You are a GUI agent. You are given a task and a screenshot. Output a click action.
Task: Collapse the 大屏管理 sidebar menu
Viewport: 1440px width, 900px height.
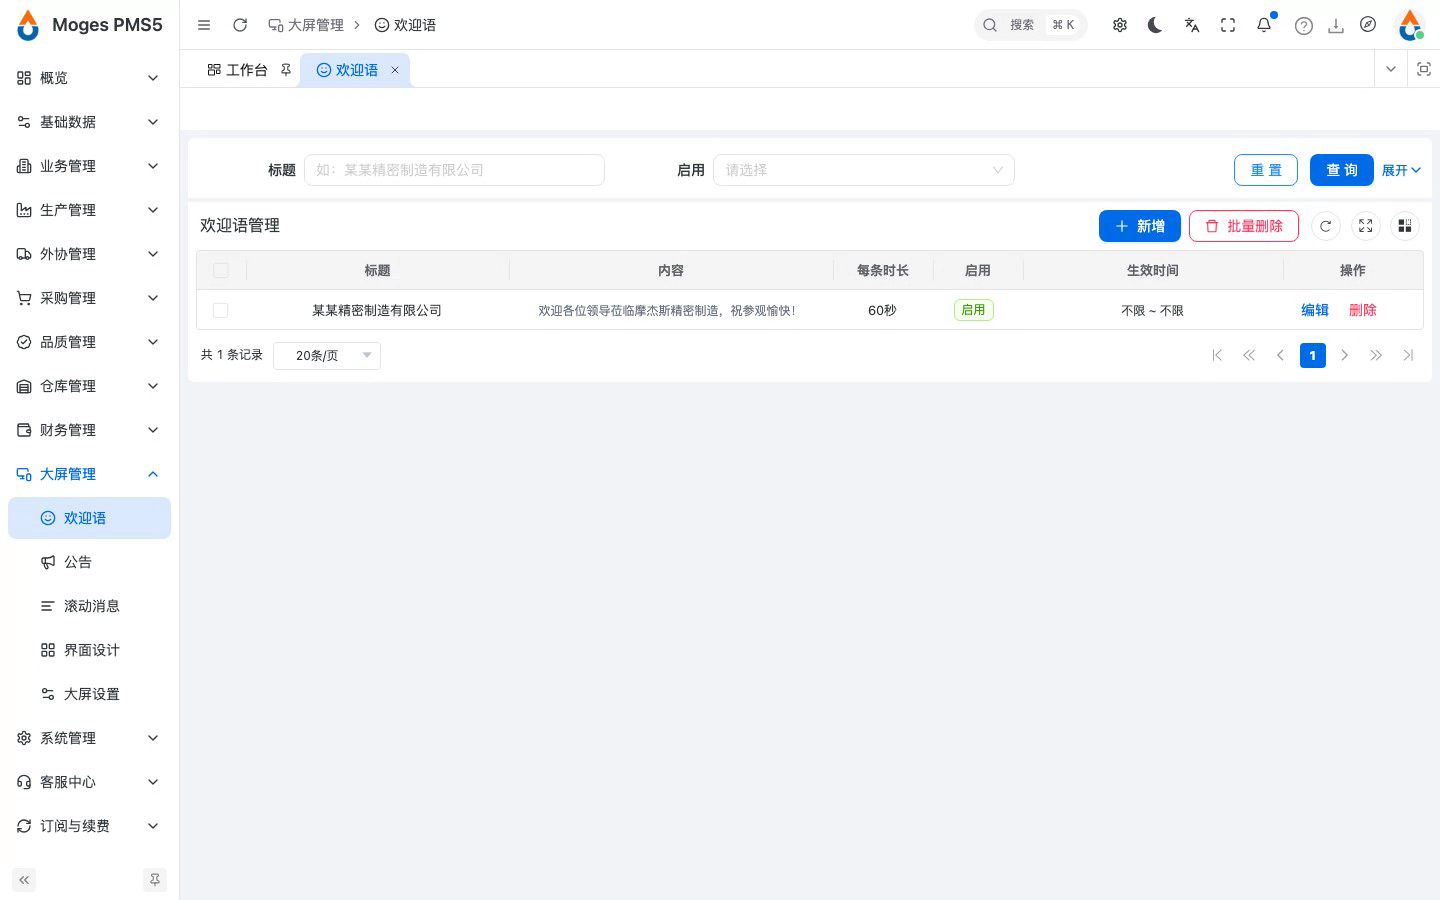(89, 474)
